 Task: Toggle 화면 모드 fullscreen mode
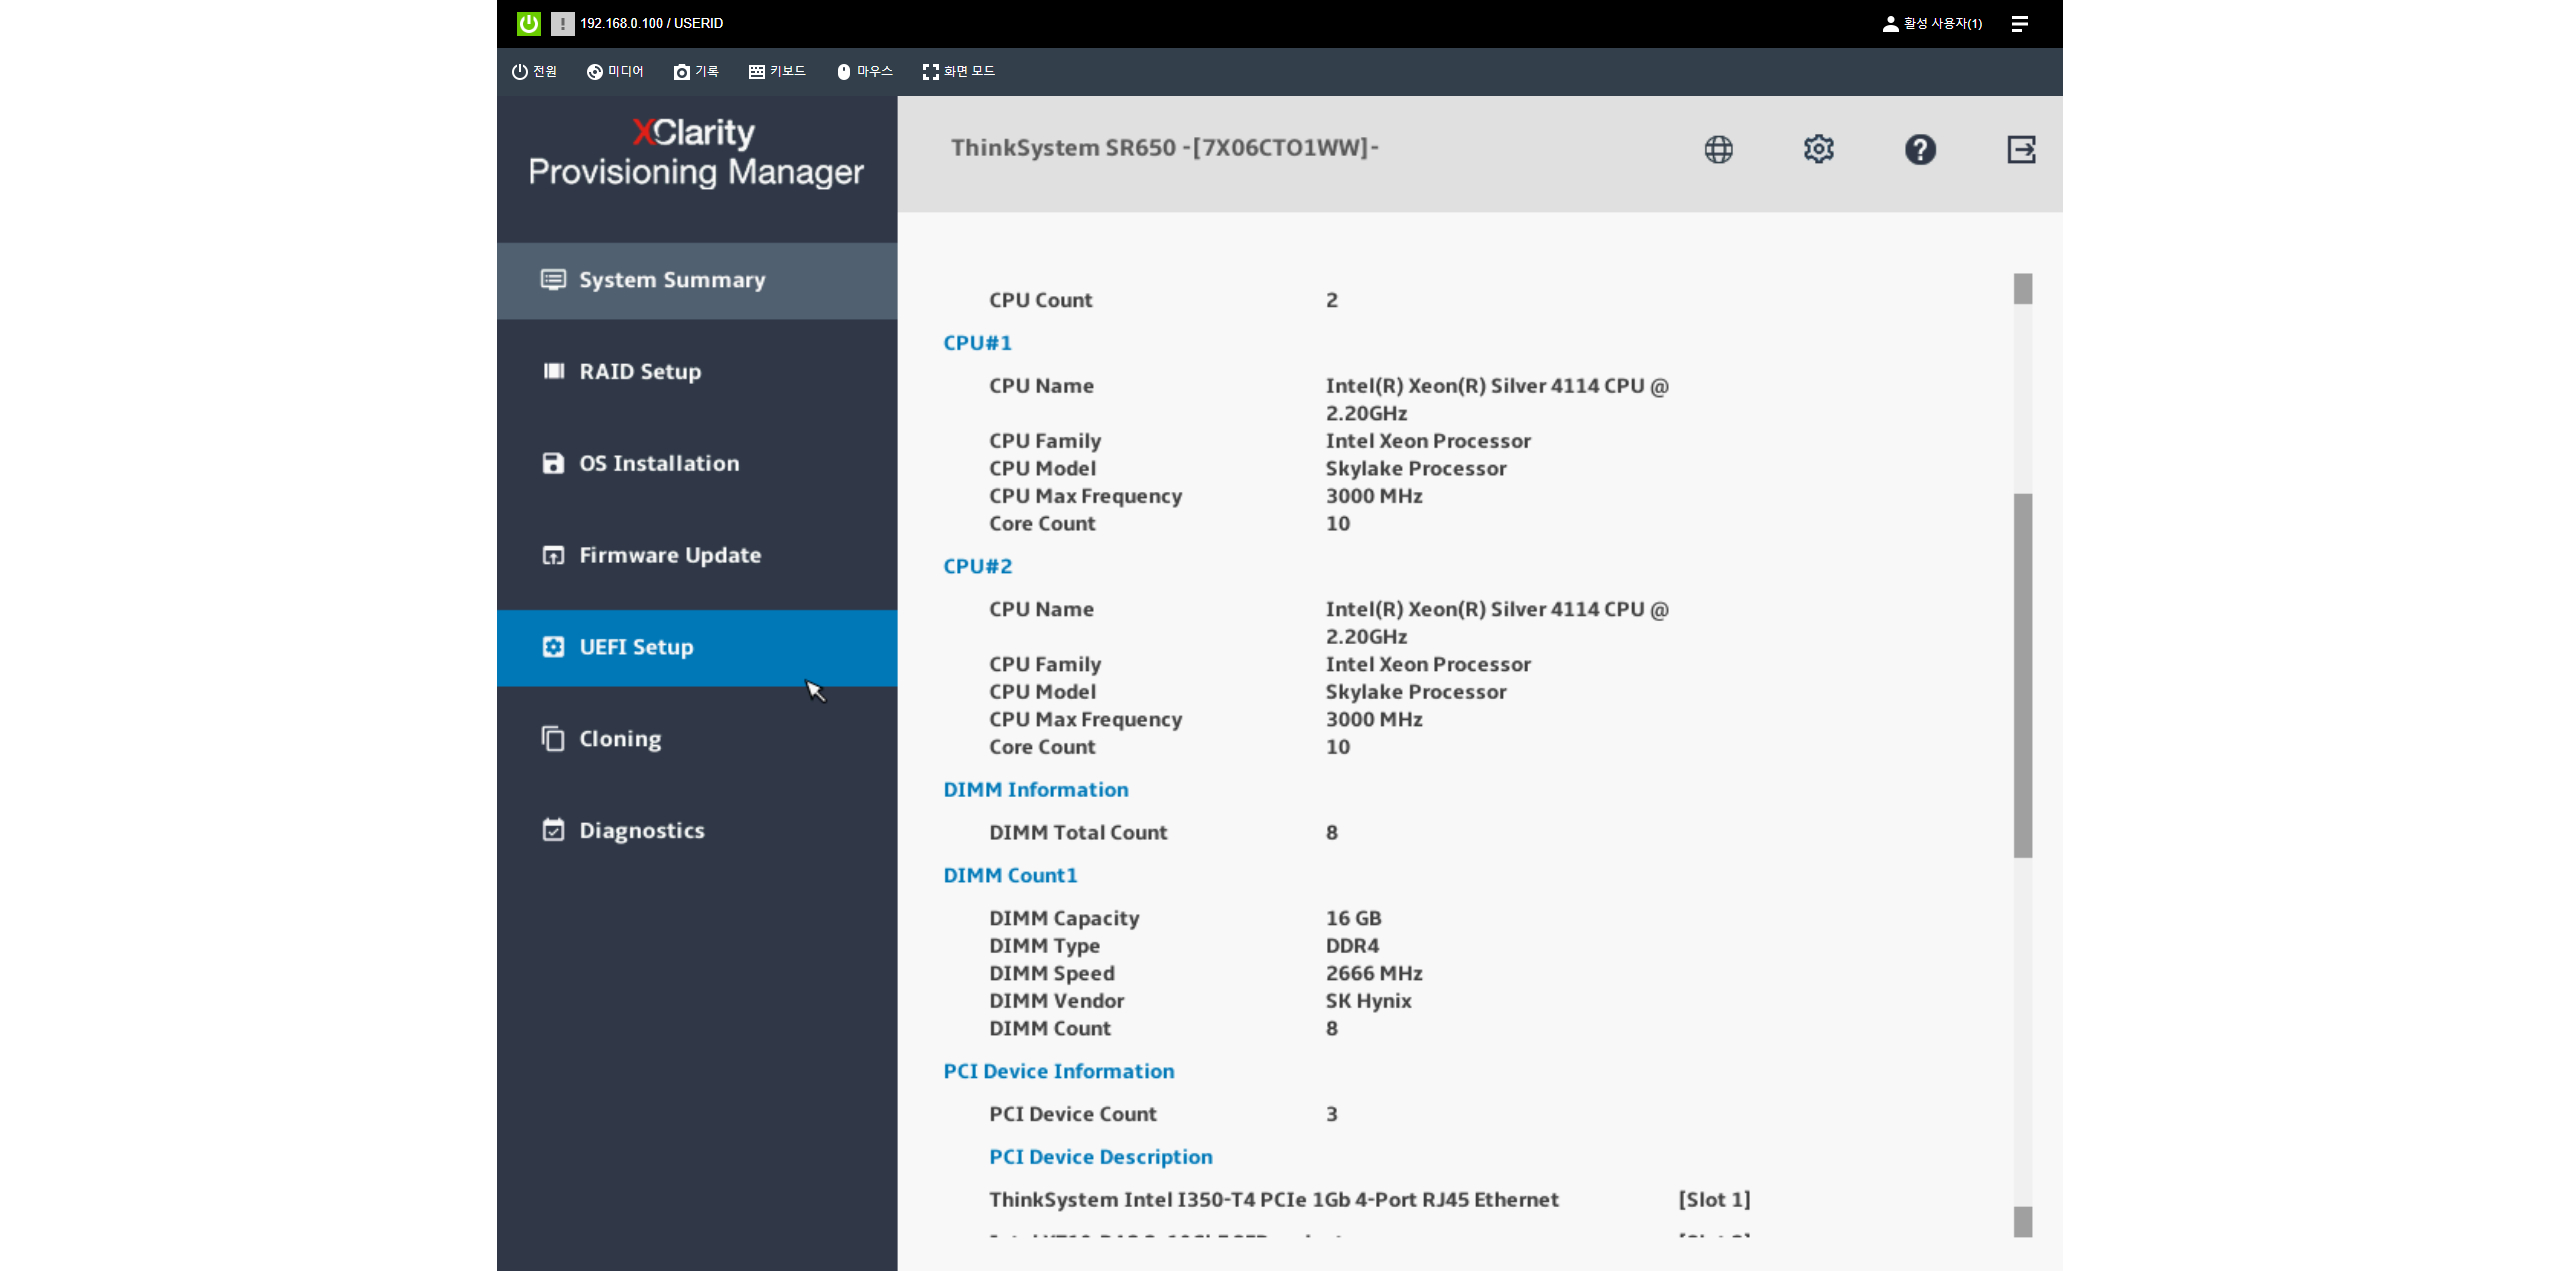click(958, 71)
